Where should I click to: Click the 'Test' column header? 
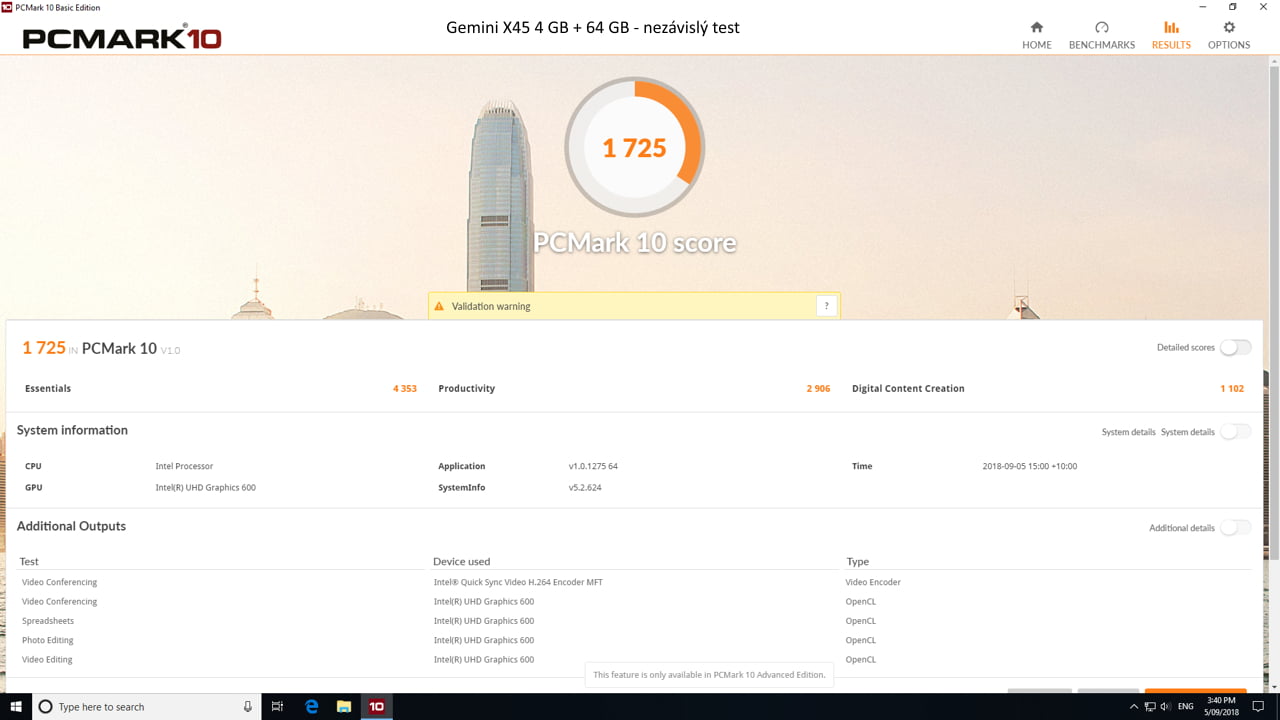pyautogui.click(x=29, y=562)
